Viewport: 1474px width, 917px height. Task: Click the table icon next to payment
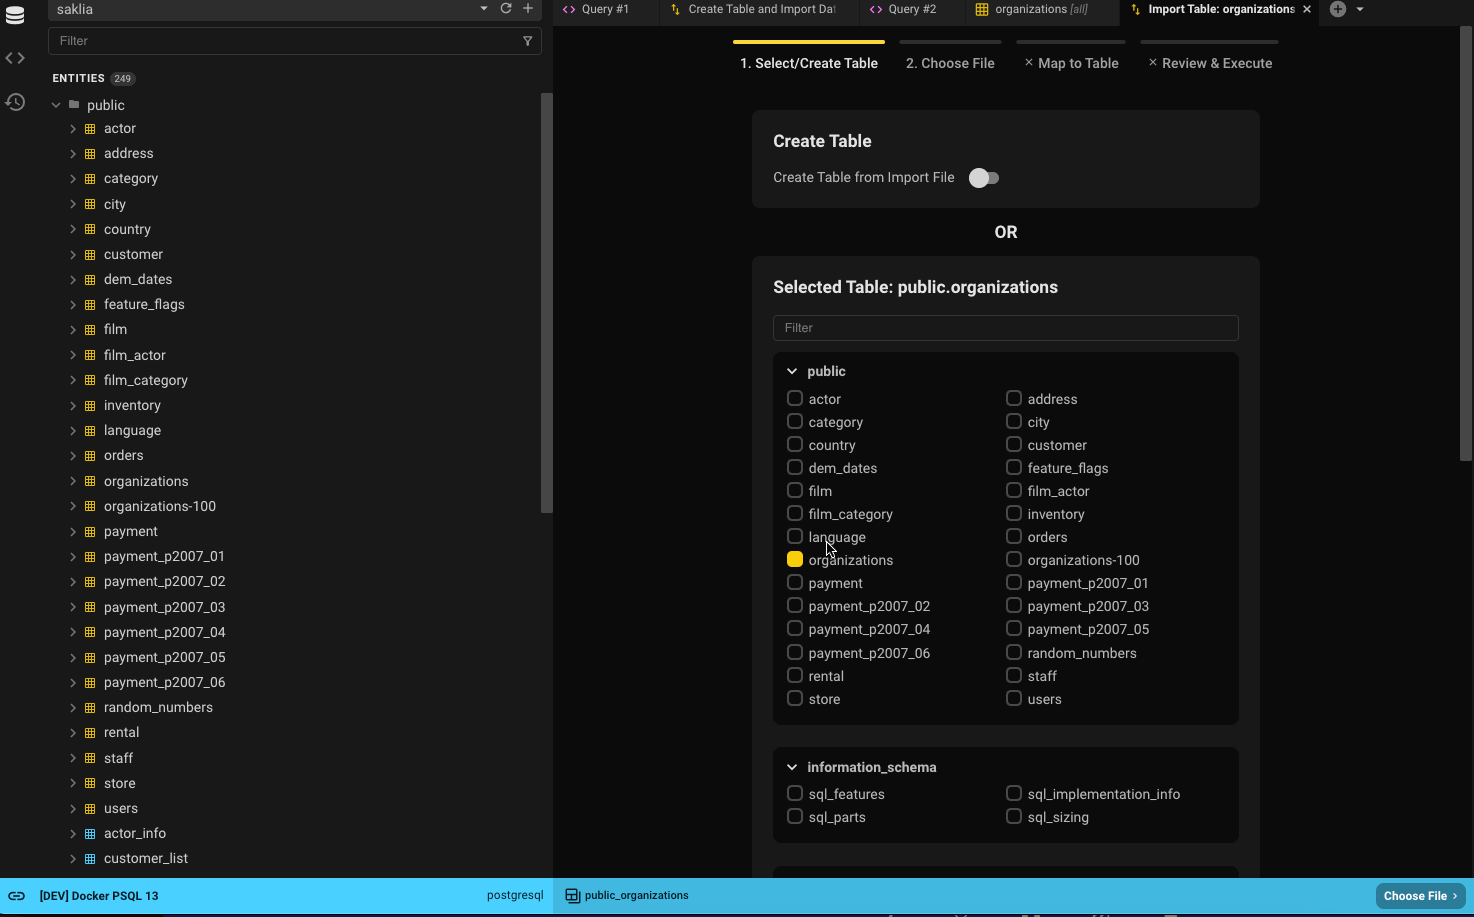coord(90,532)
